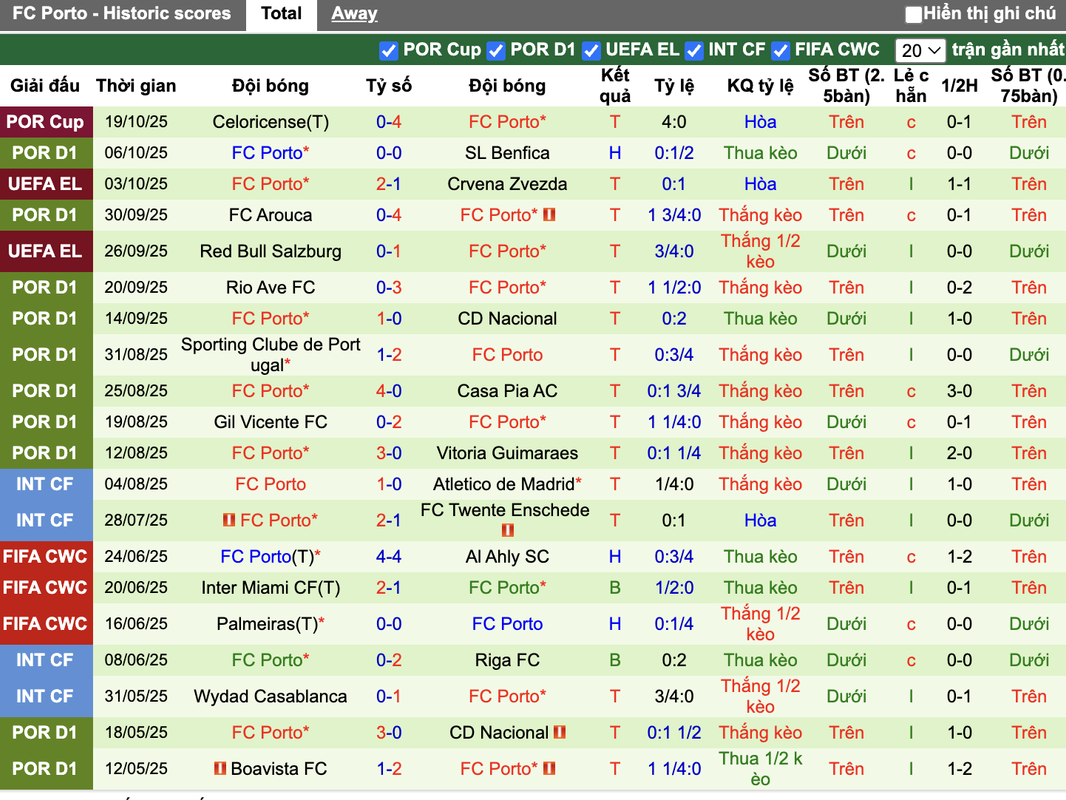This screenshot has height=800, width=1066.
Task: Click the Kết quả column header
Action: click(615, 86)
